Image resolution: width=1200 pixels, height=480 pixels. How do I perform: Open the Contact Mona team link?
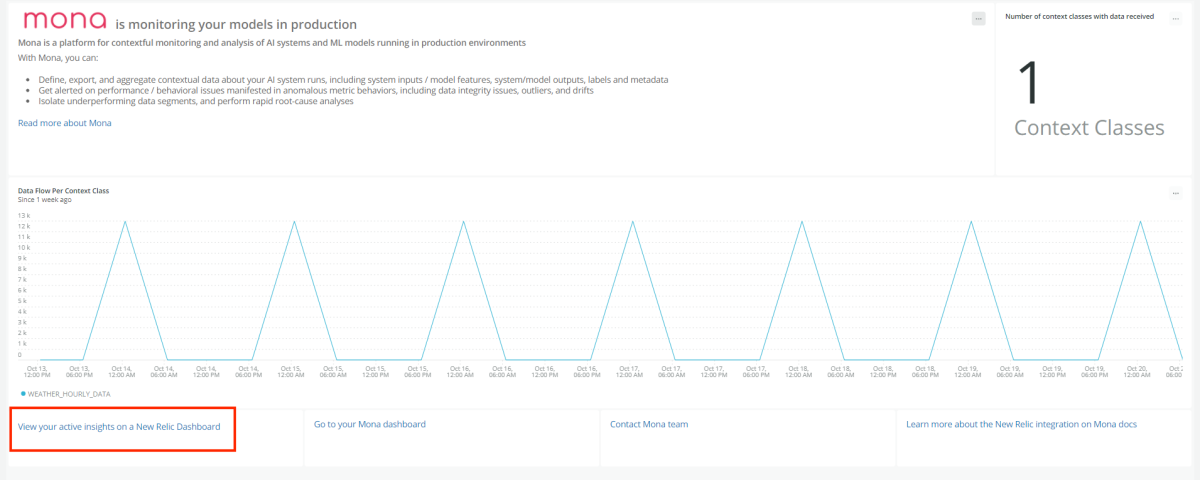(649, 425)
